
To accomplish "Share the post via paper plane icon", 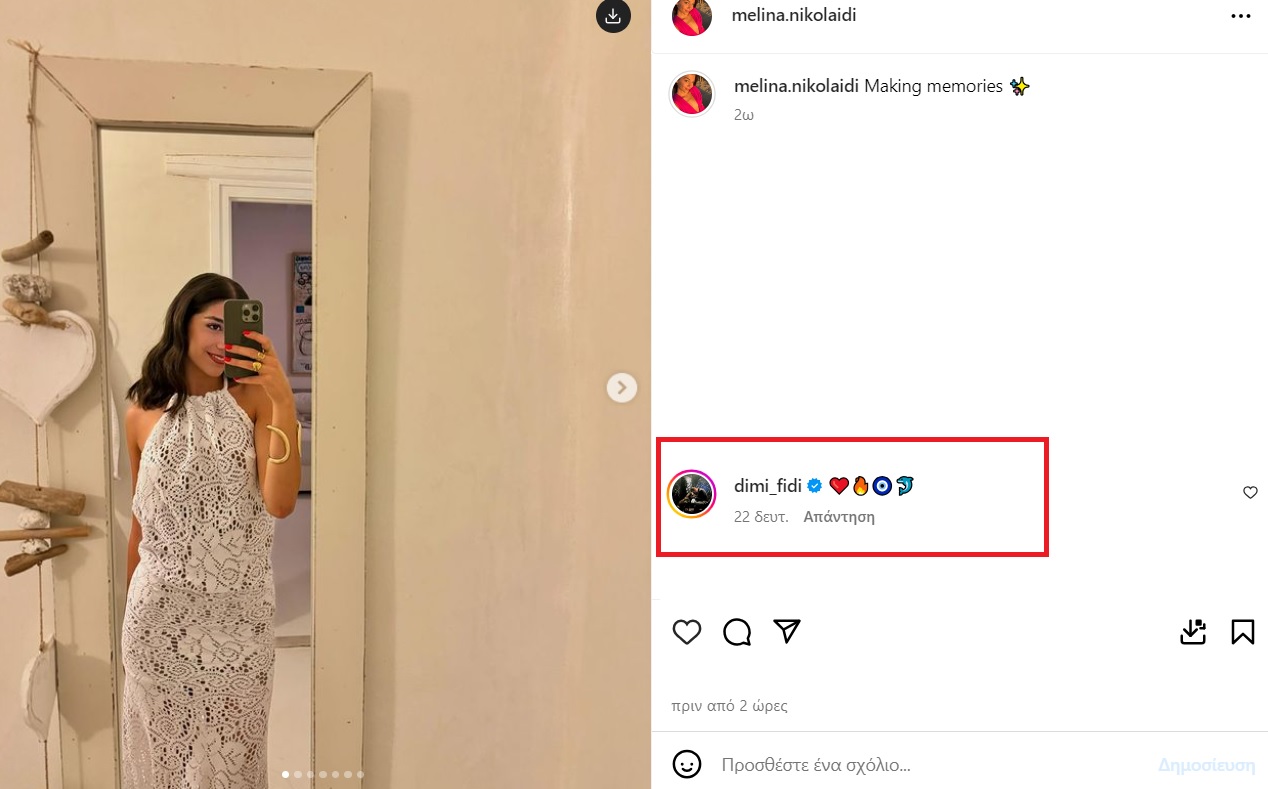I will pyautogui.click(x=788, y=631).
